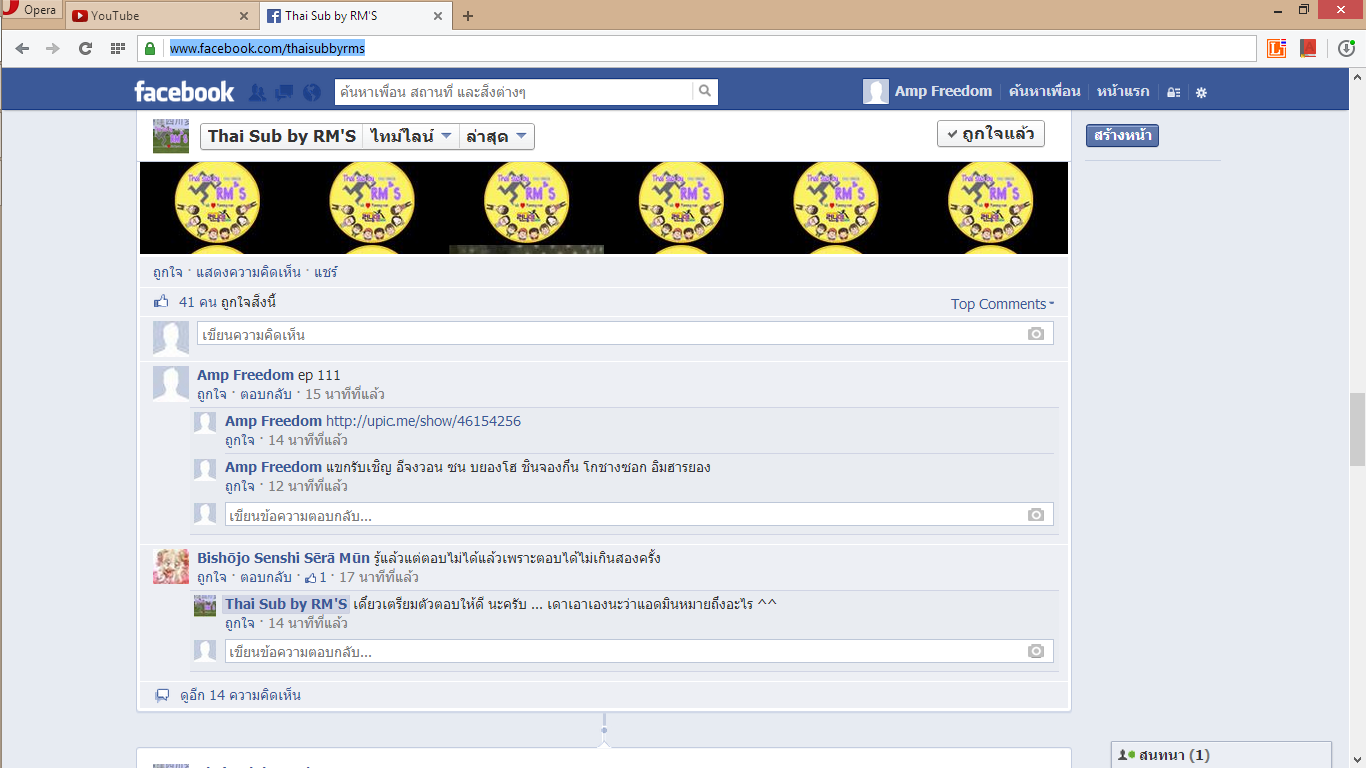Go to หน้าแรก in the header
This screenshot has height=768, width=1366.
(1122, 91)
